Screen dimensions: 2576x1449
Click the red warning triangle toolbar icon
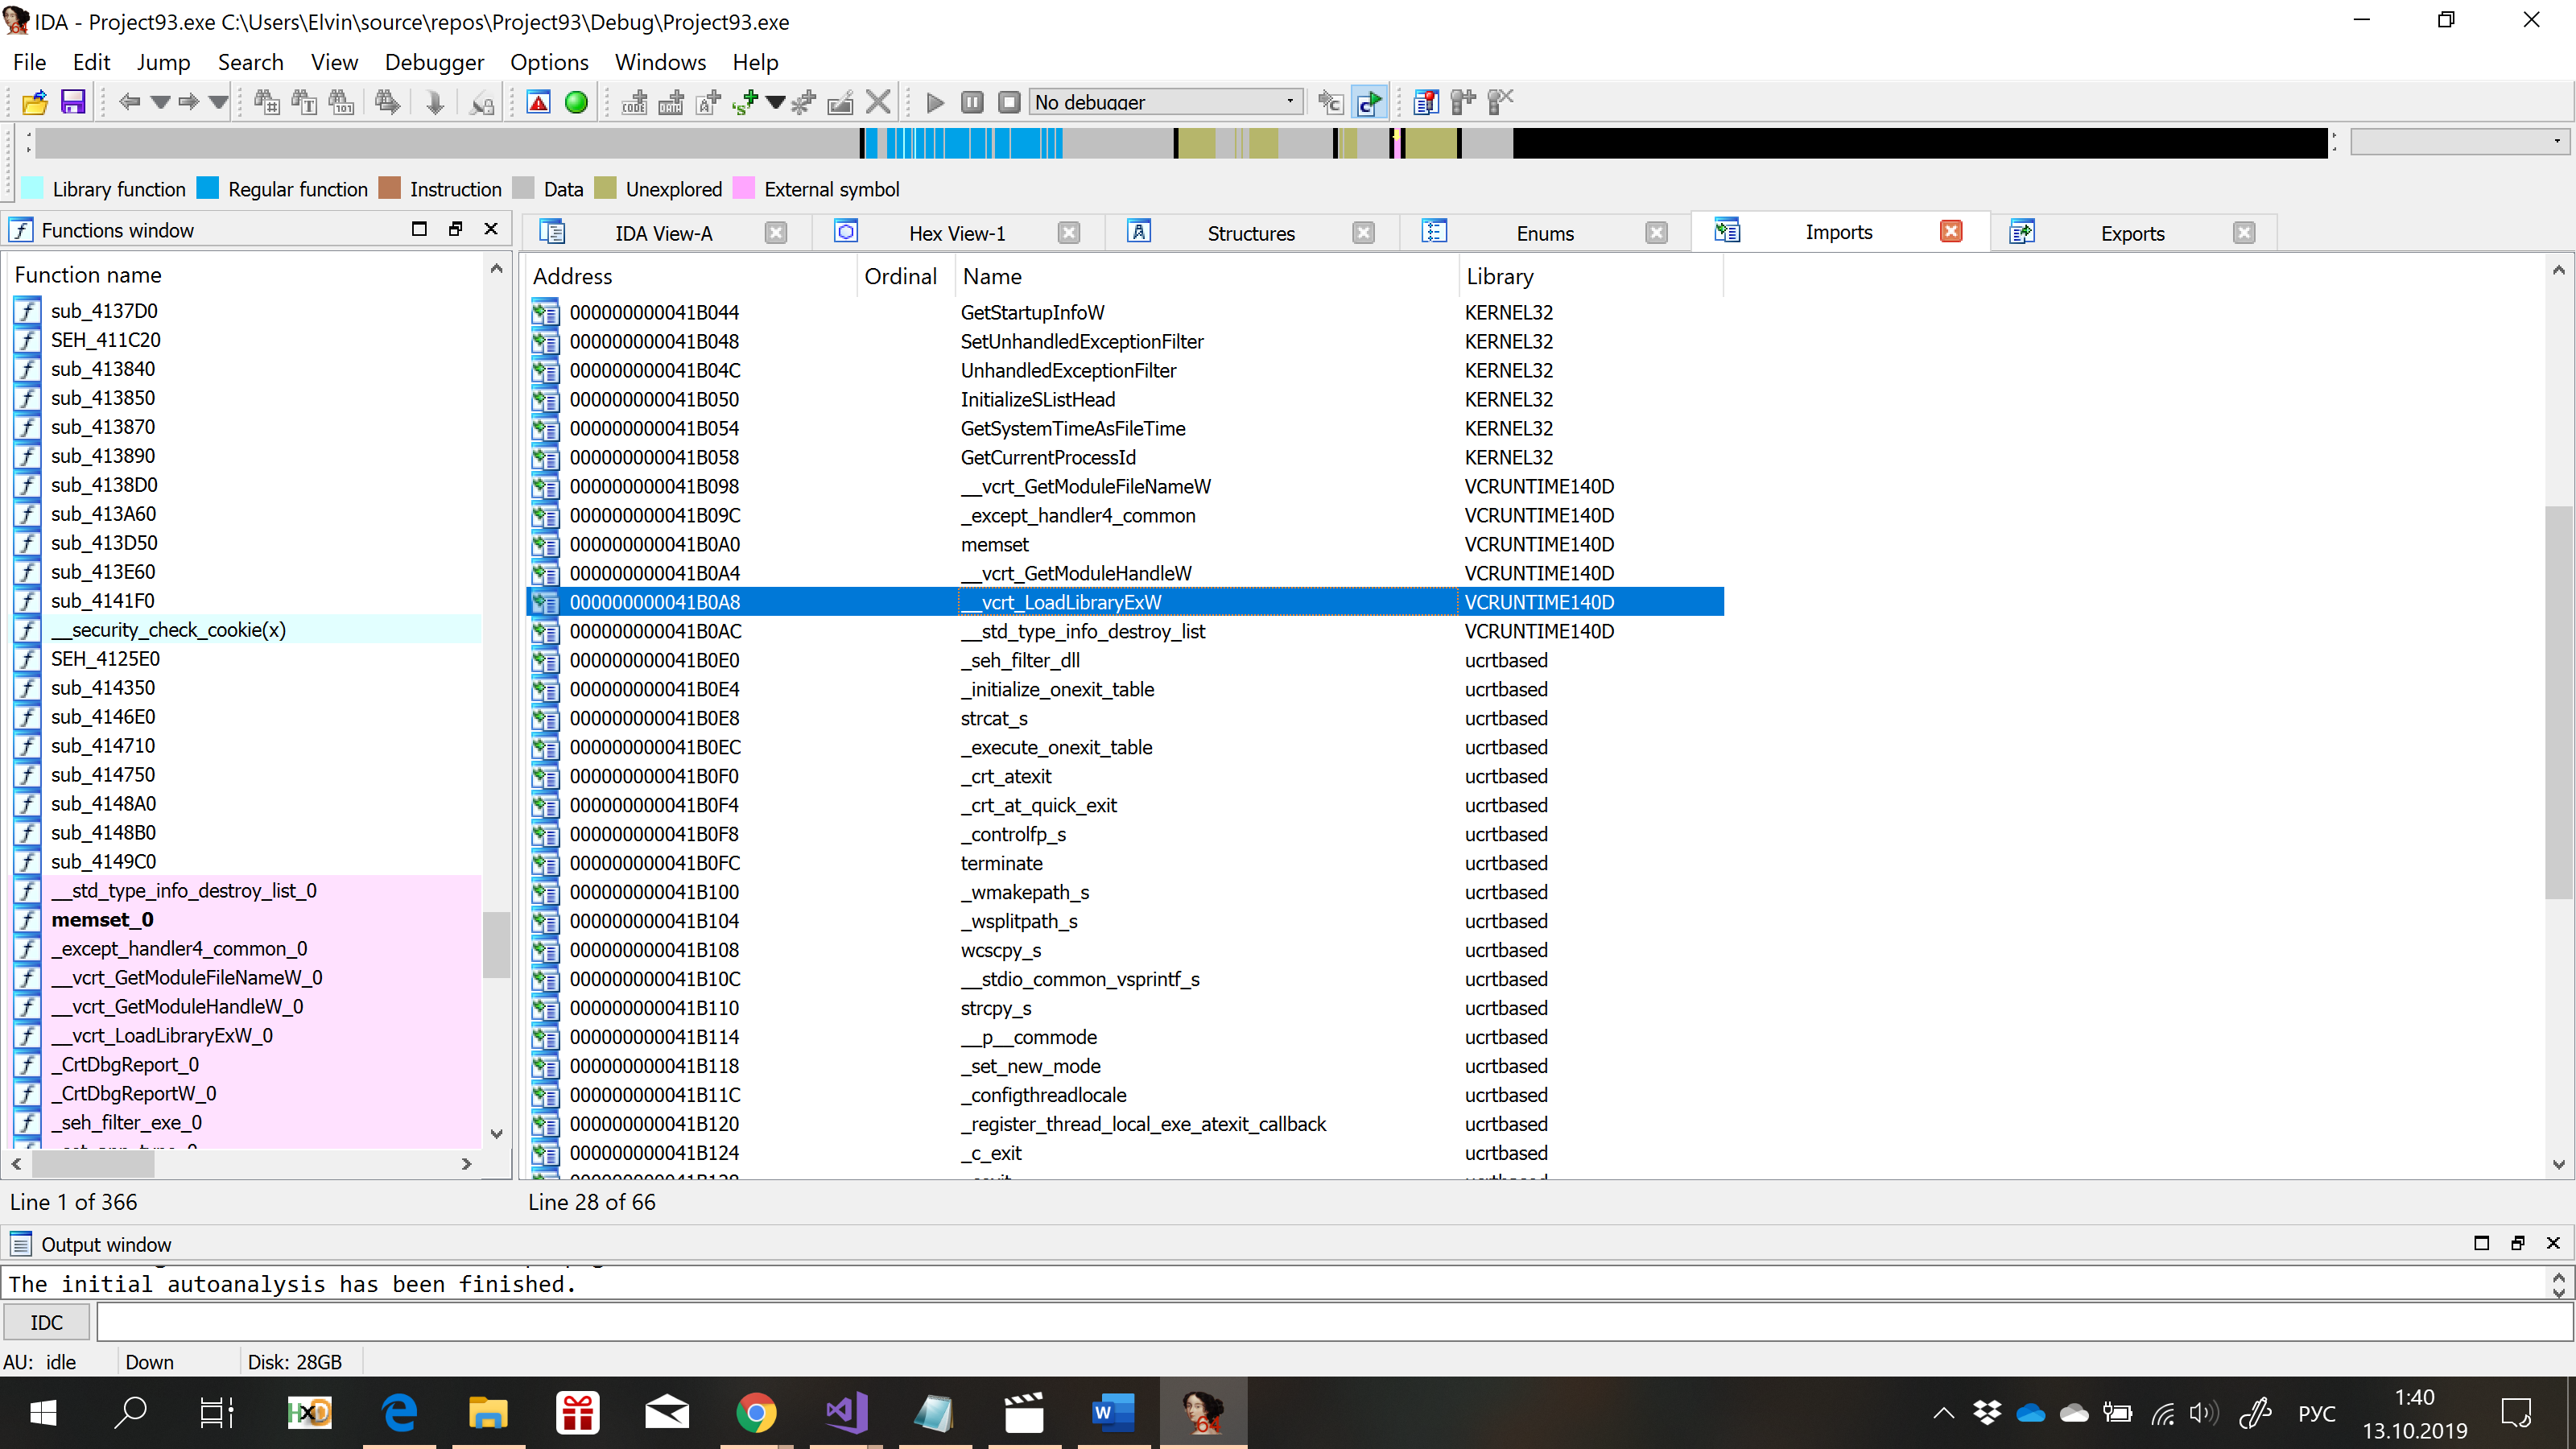click(539, 102)
